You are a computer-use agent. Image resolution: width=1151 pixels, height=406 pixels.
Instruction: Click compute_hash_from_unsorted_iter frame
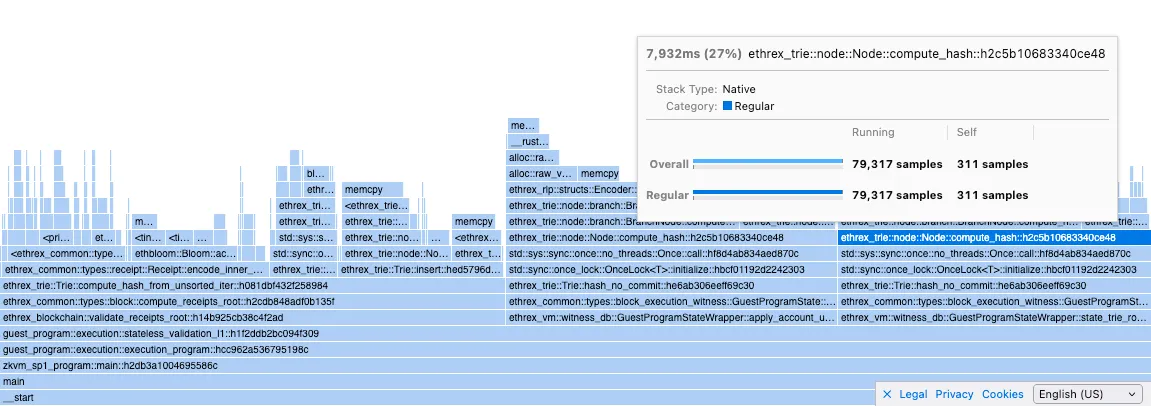point(250,286)
